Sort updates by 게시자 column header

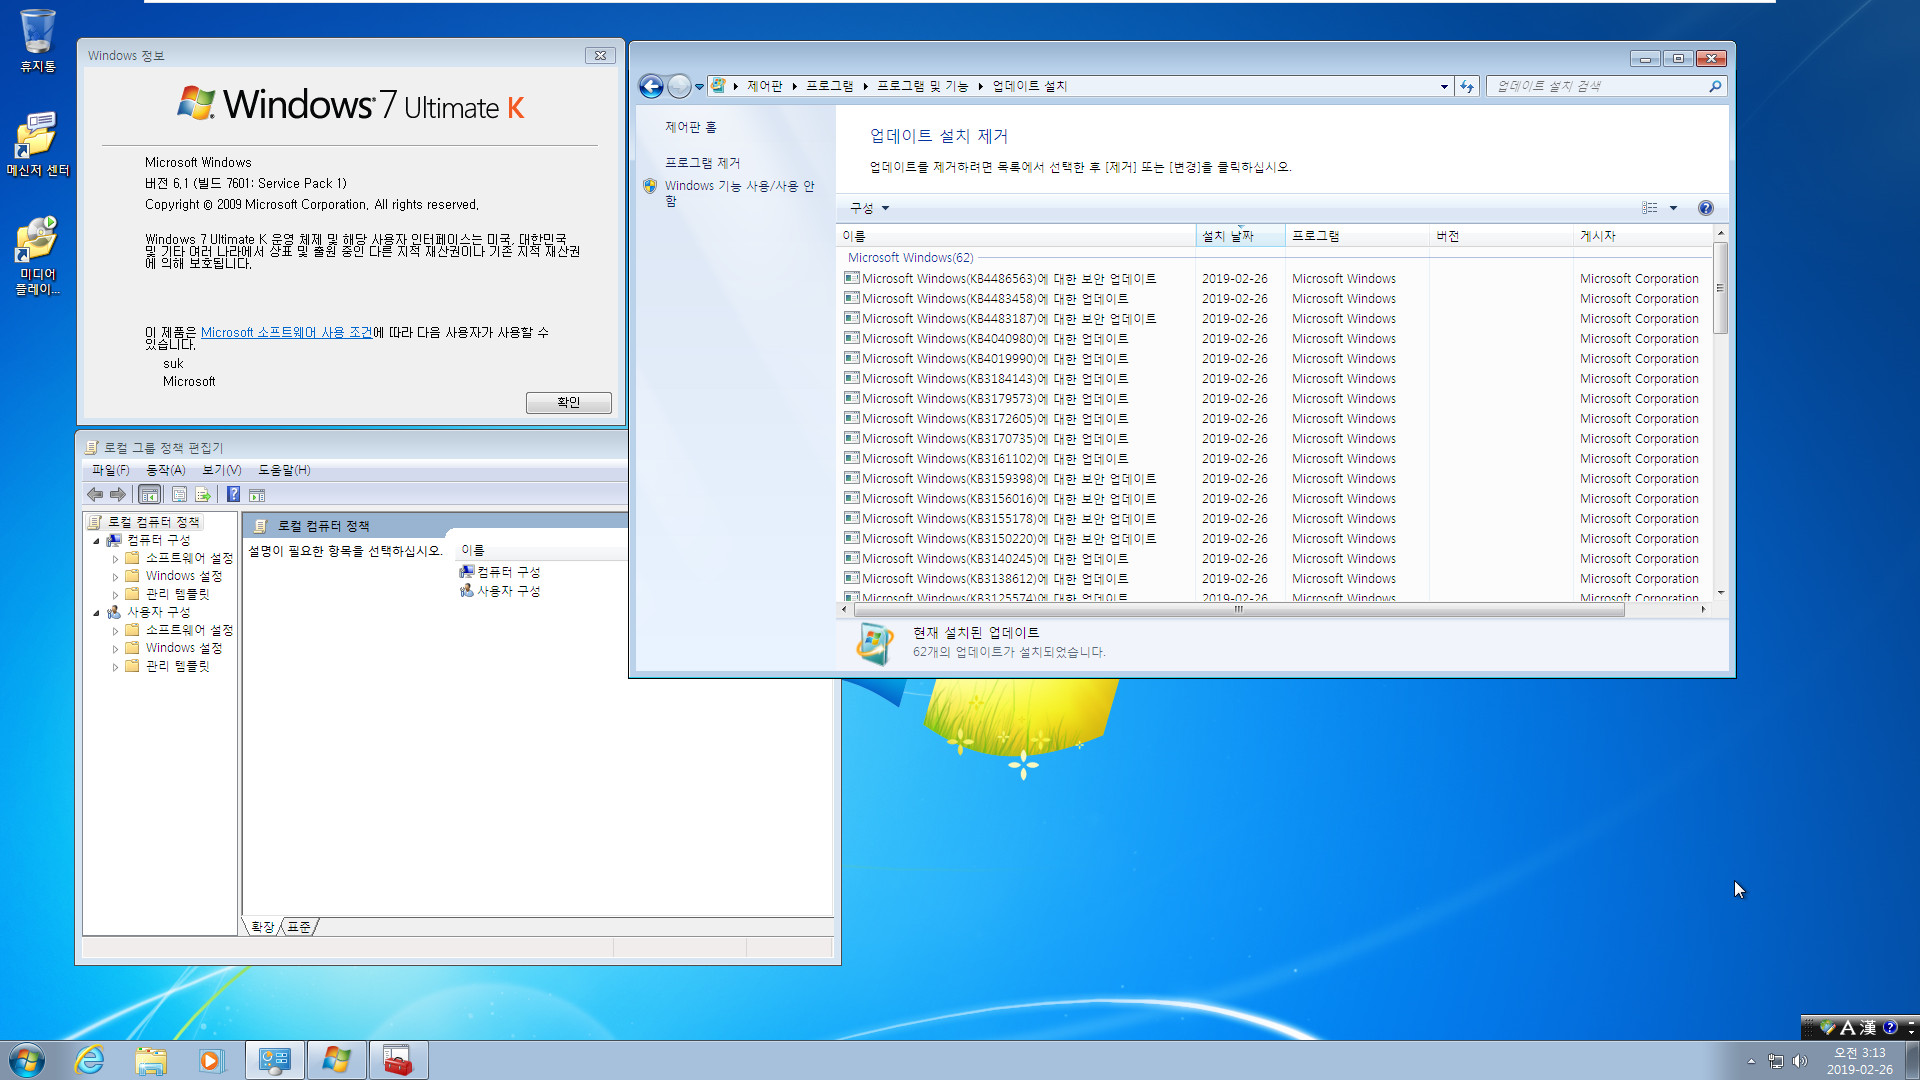(x=1643, y=236)
